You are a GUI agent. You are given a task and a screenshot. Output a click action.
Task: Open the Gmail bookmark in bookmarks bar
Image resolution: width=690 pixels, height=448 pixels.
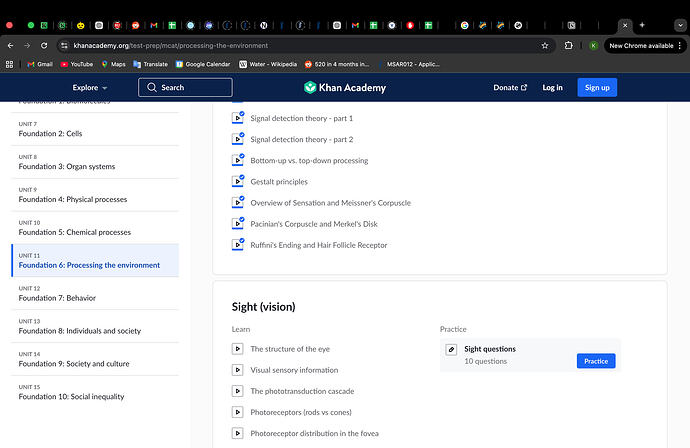40,64
